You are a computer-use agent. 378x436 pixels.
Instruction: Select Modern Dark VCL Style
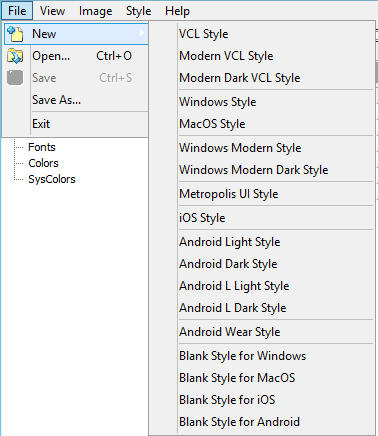(262, 78)
